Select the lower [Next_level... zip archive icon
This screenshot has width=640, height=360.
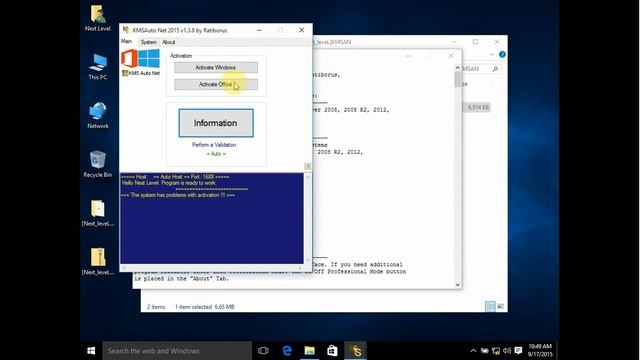[x=98, y=262]
